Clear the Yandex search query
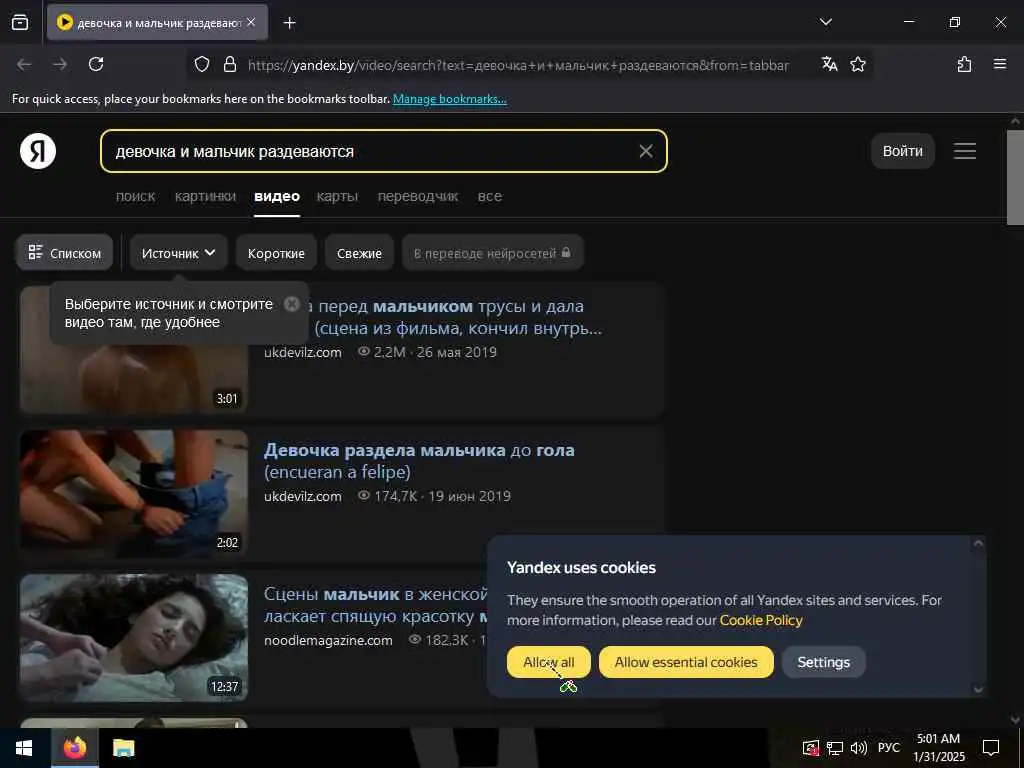 pyautogui.click(x=646, y=151)
